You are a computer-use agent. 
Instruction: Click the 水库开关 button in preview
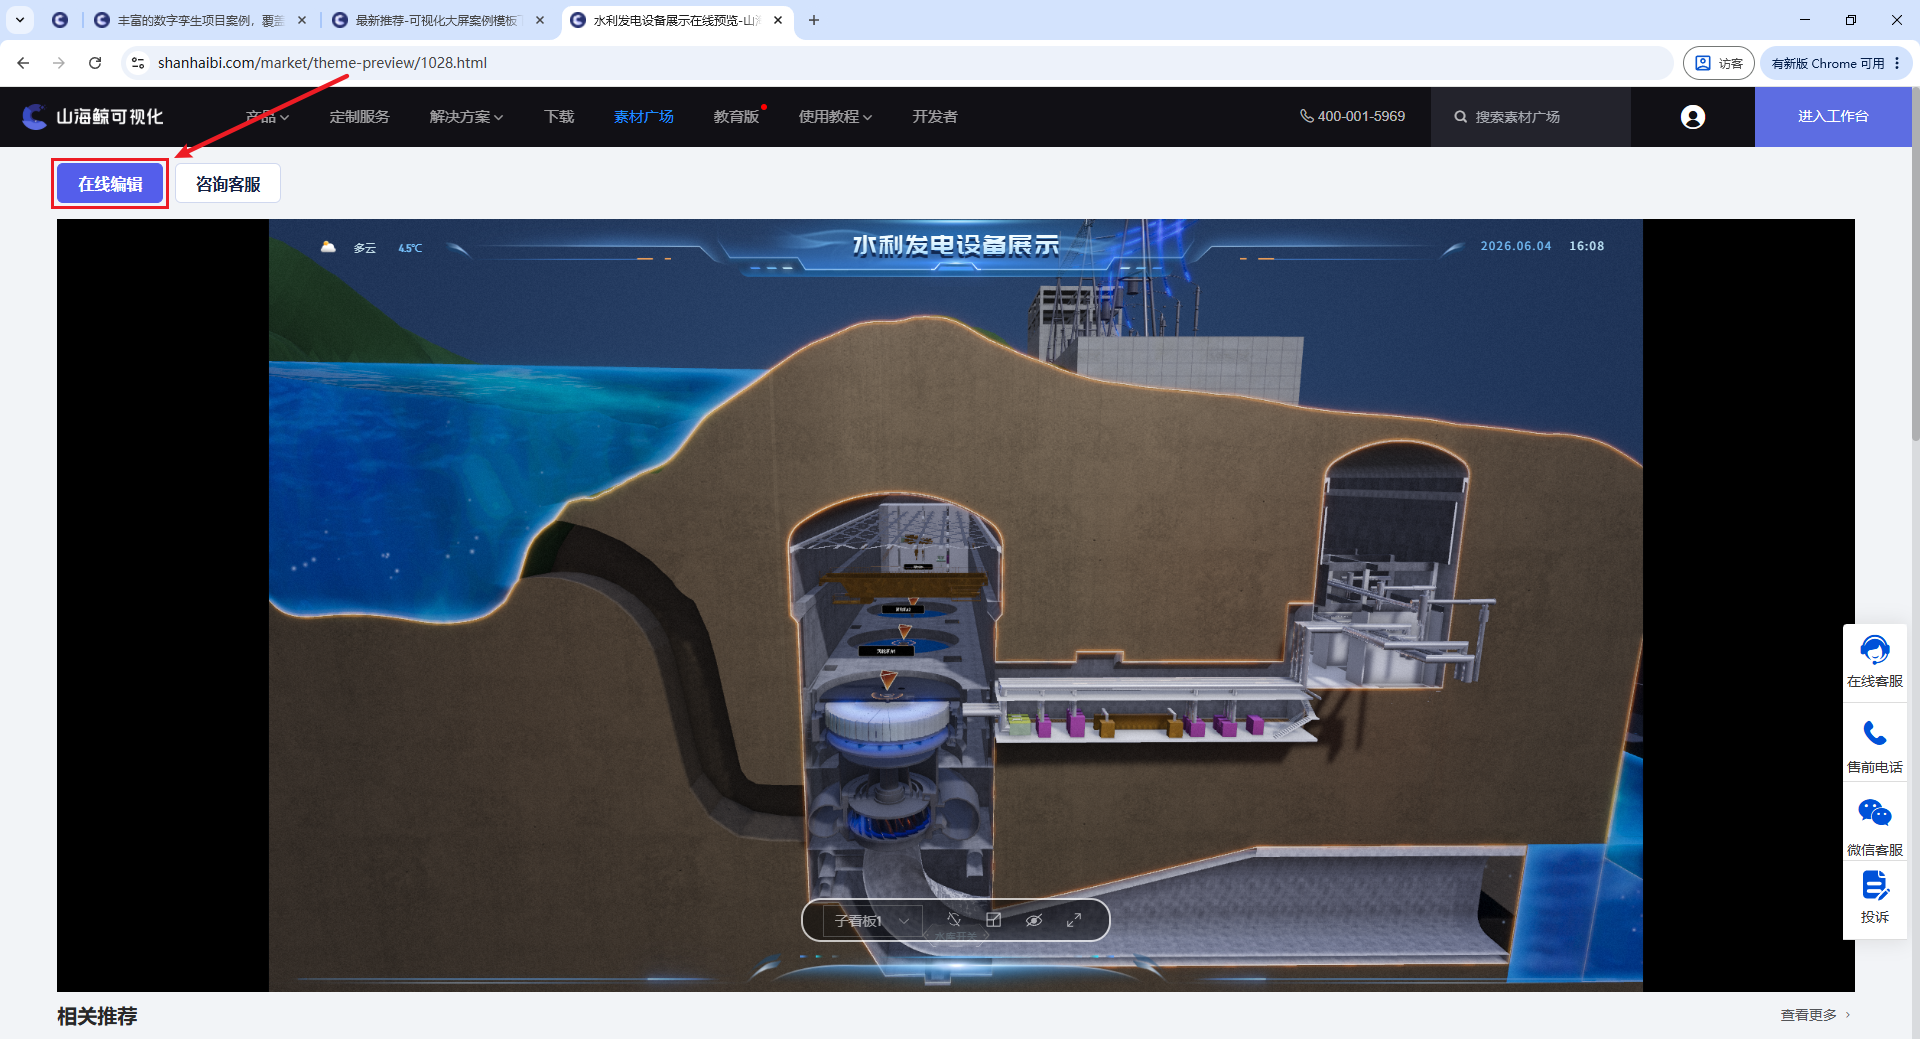point(955,937)
